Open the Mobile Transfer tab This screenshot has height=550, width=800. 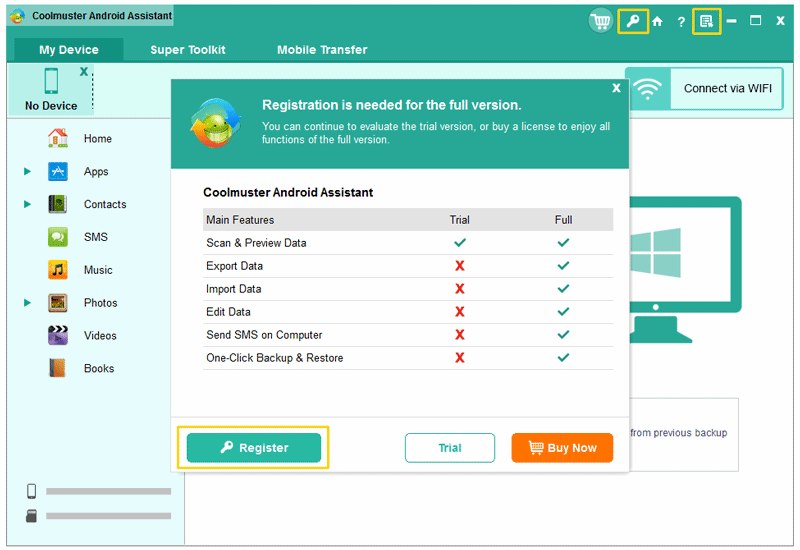pyautogui.click(x=322, y=50)
